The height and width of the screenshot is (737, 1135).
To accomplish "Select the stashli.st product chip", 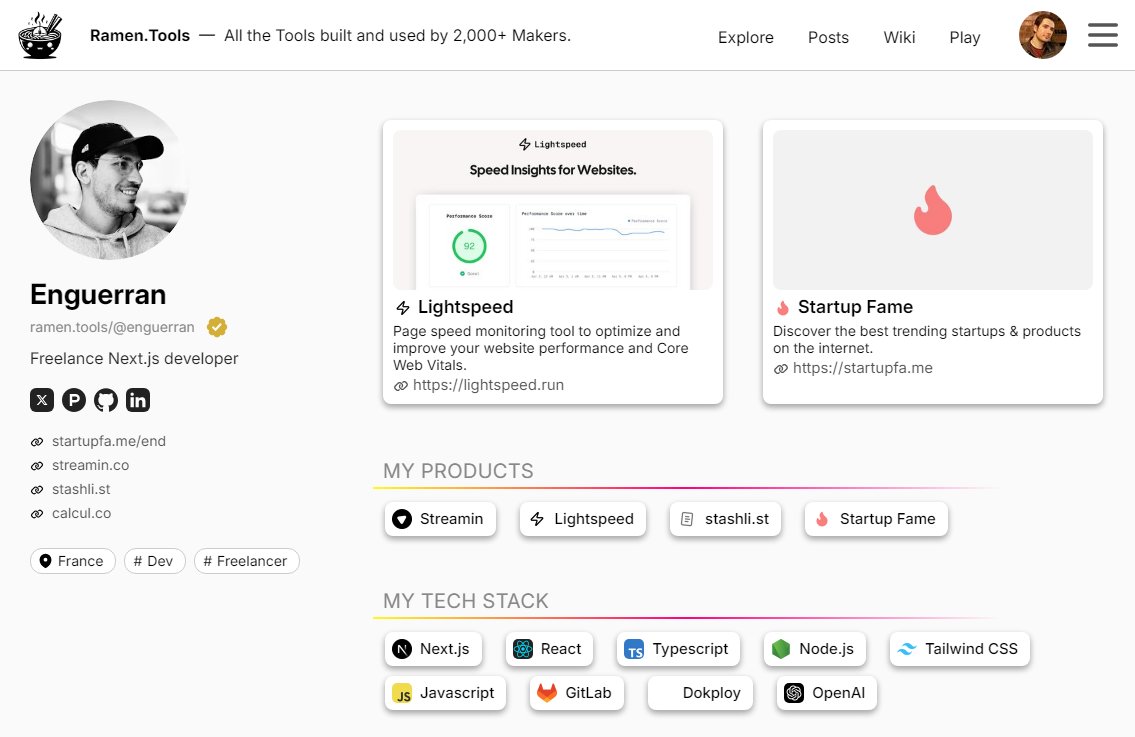I will [x=725, y=519].
